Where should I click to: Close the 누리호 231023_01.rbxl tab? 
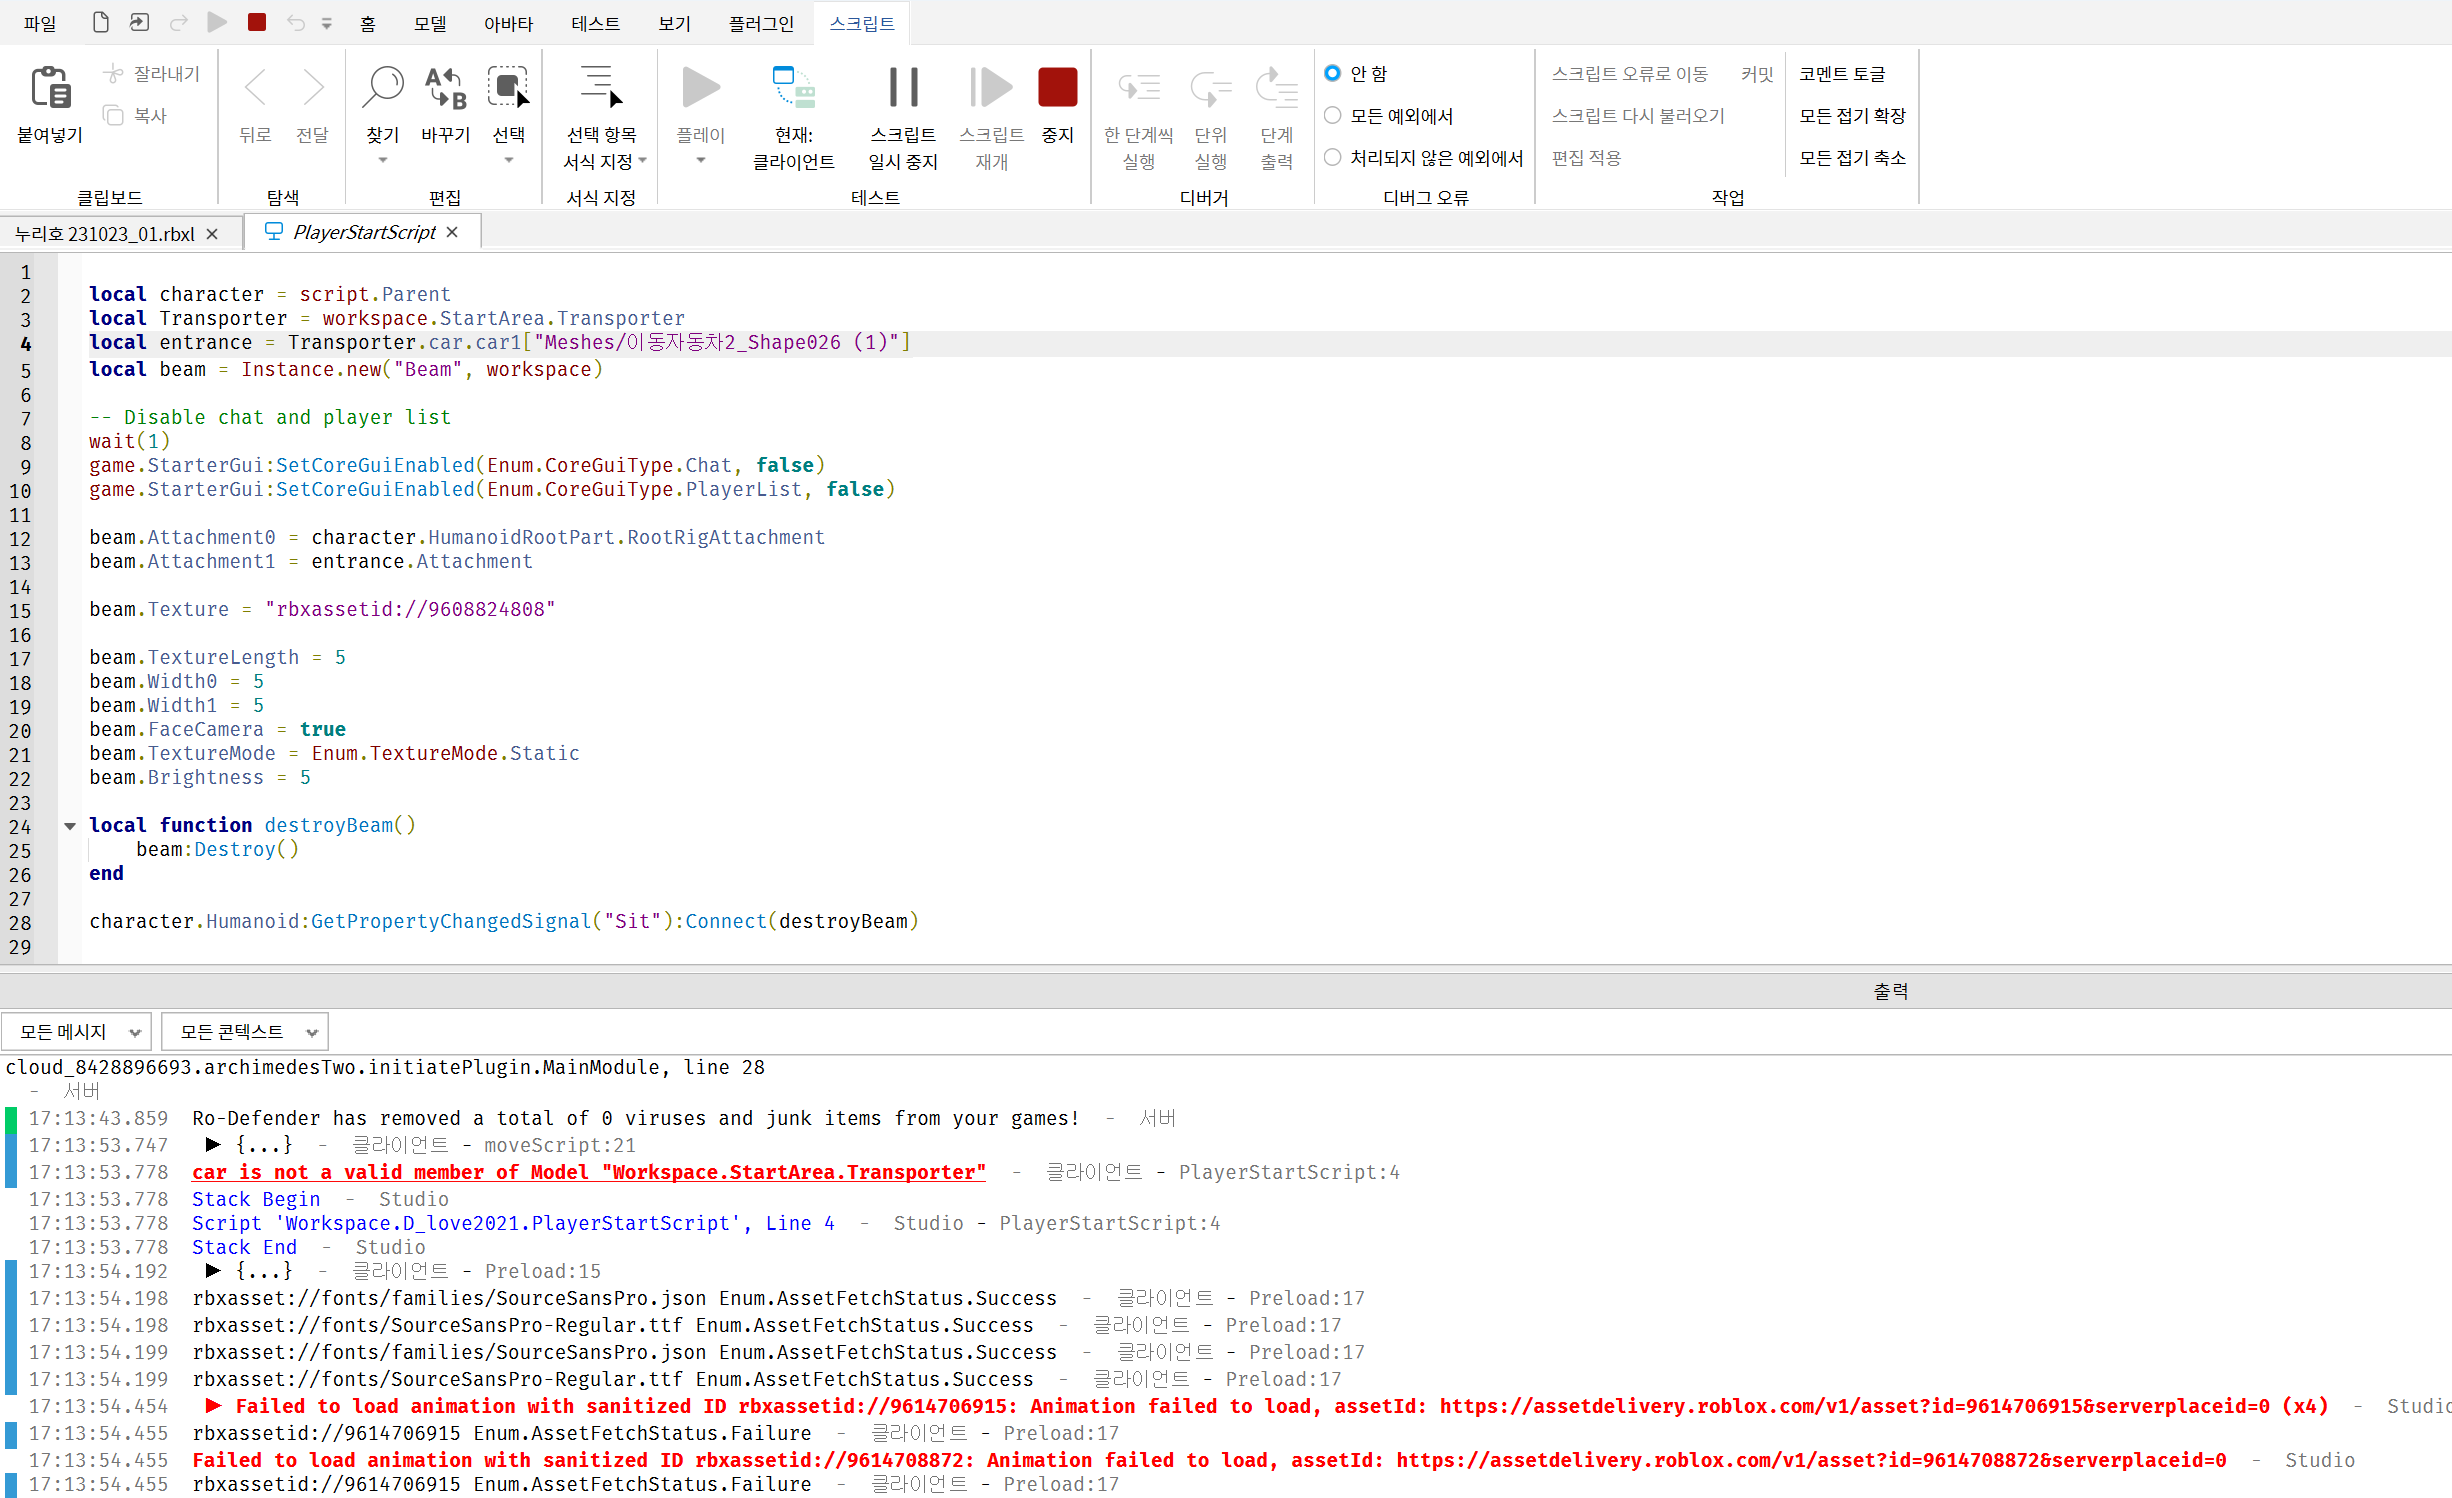click(x=212, y=234)
